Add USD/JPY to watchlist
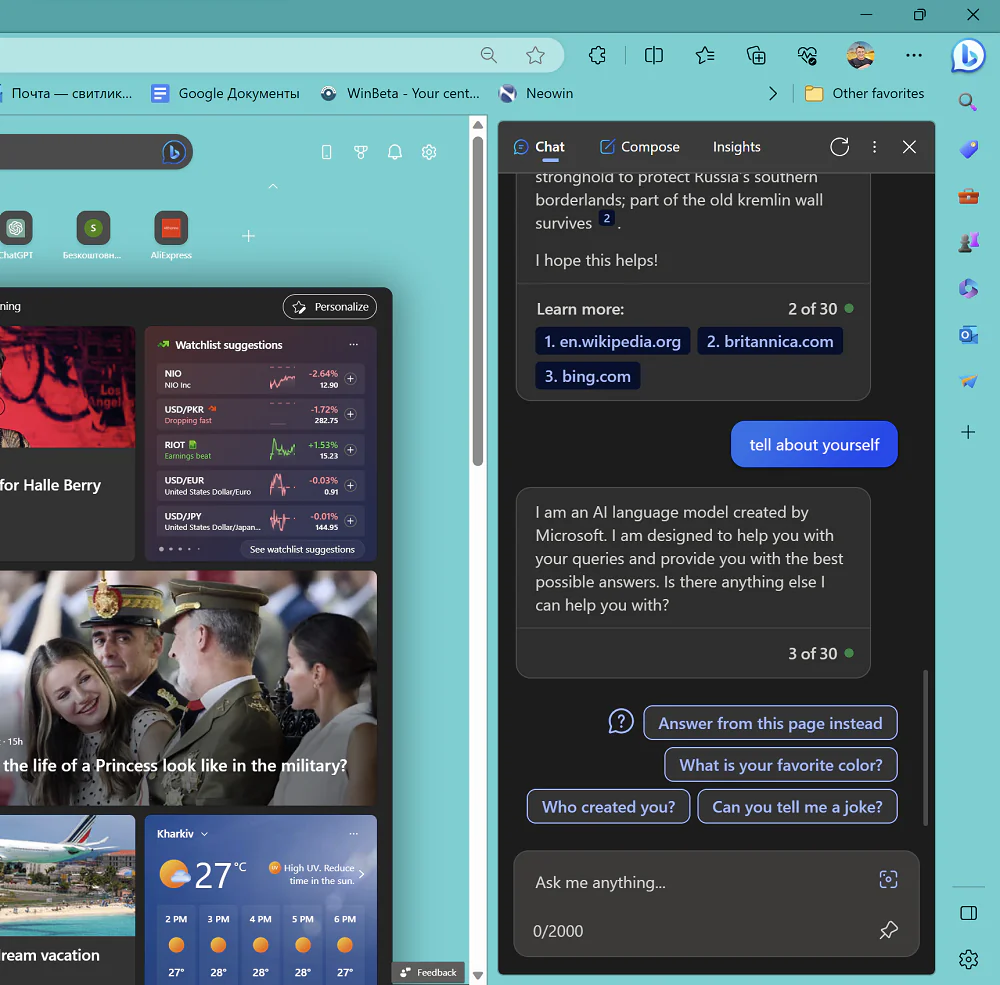The width and height of the screenshot is (1000, 985). [350, 521]
